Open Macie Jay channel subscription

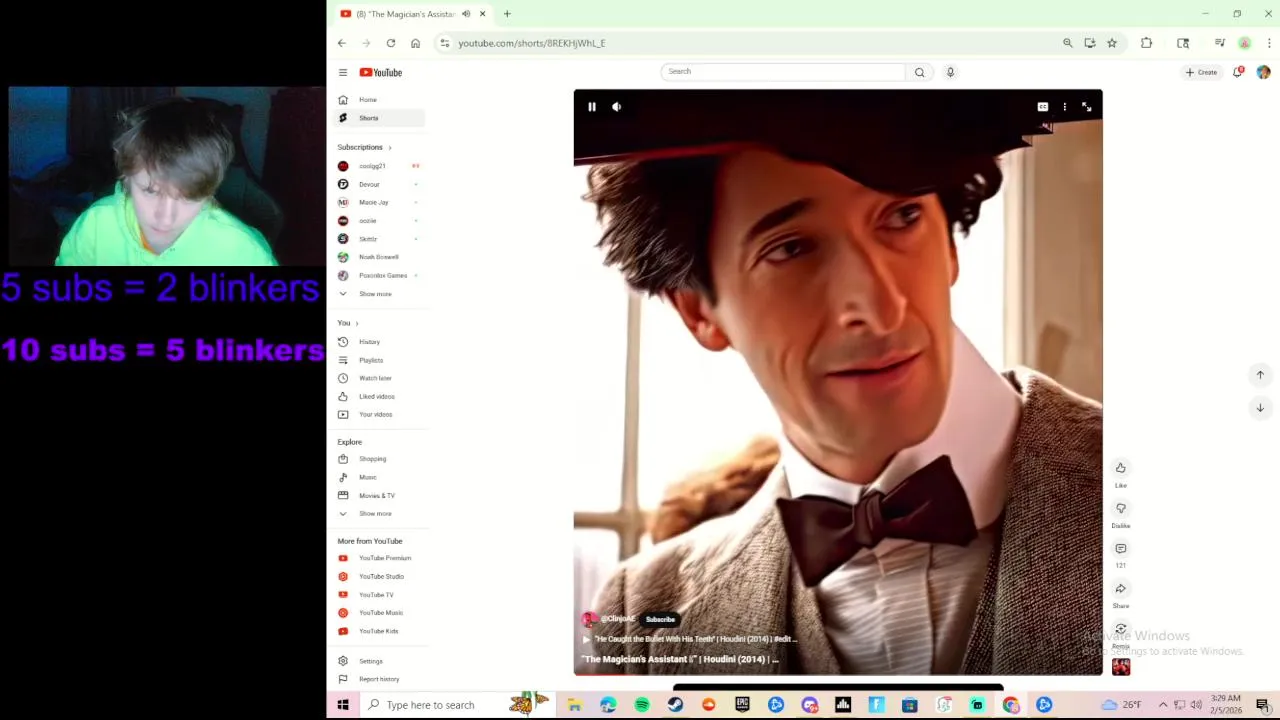pos(379,202)
